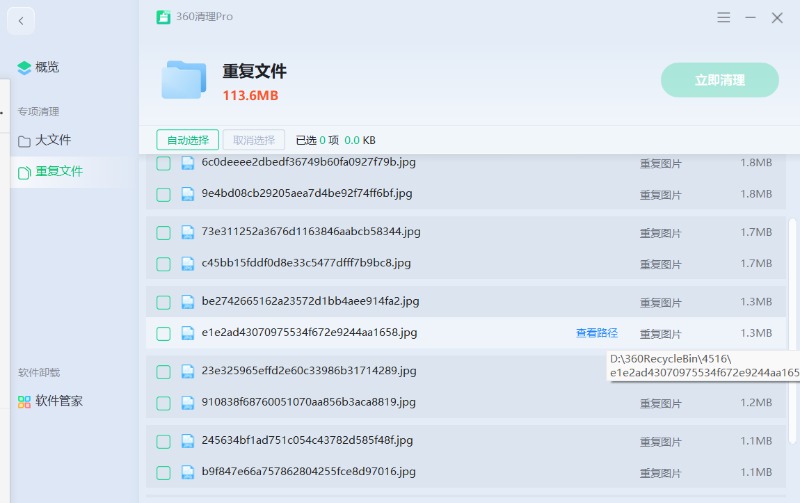Screen dimensions: 800x503
Task: Click image file icon for 6c0deeee2dbedf36749b60fa0927f79b.jpg
Action: click(x=187, y=162)
